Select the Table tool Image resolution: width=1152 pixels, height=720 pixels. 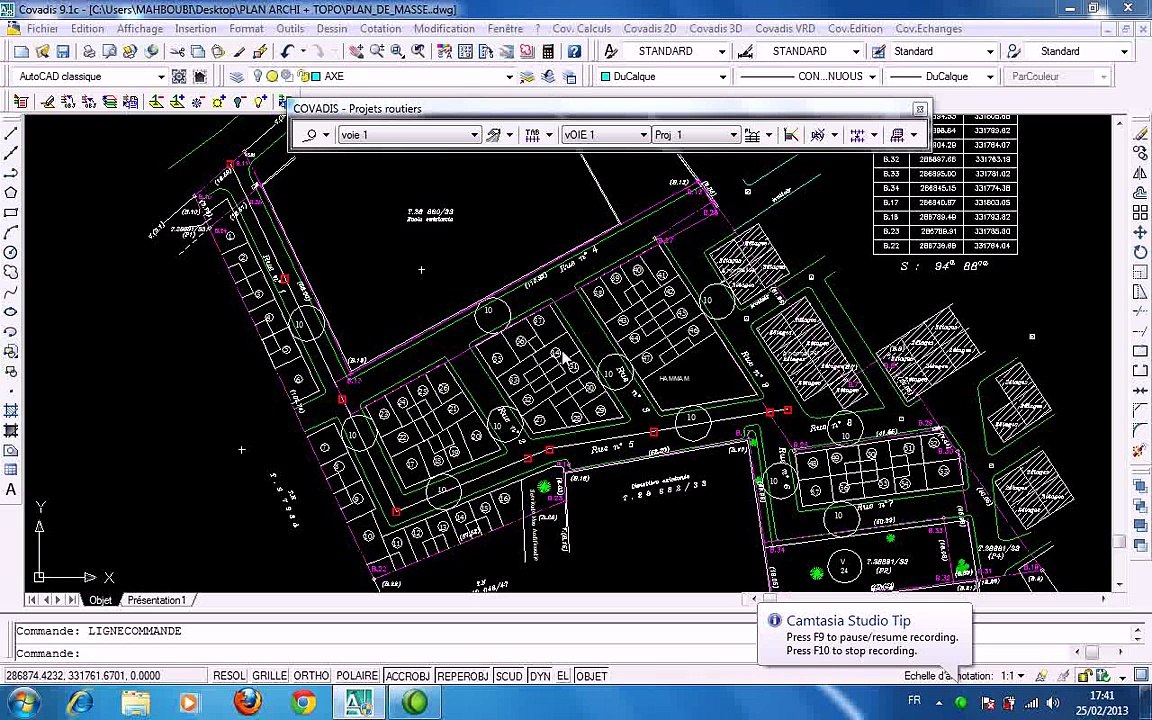coord(10,470)
